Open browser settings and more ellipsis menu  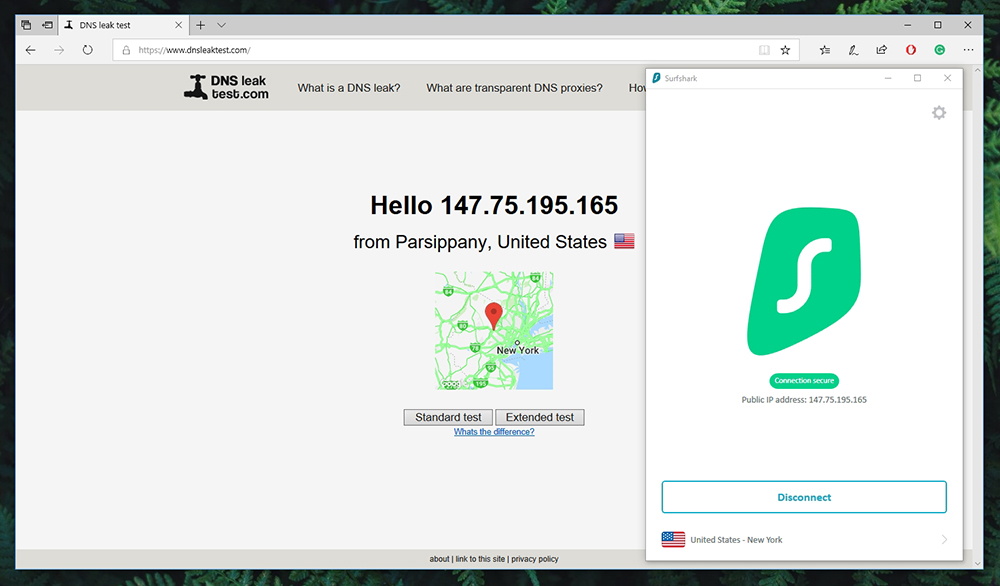968,50
